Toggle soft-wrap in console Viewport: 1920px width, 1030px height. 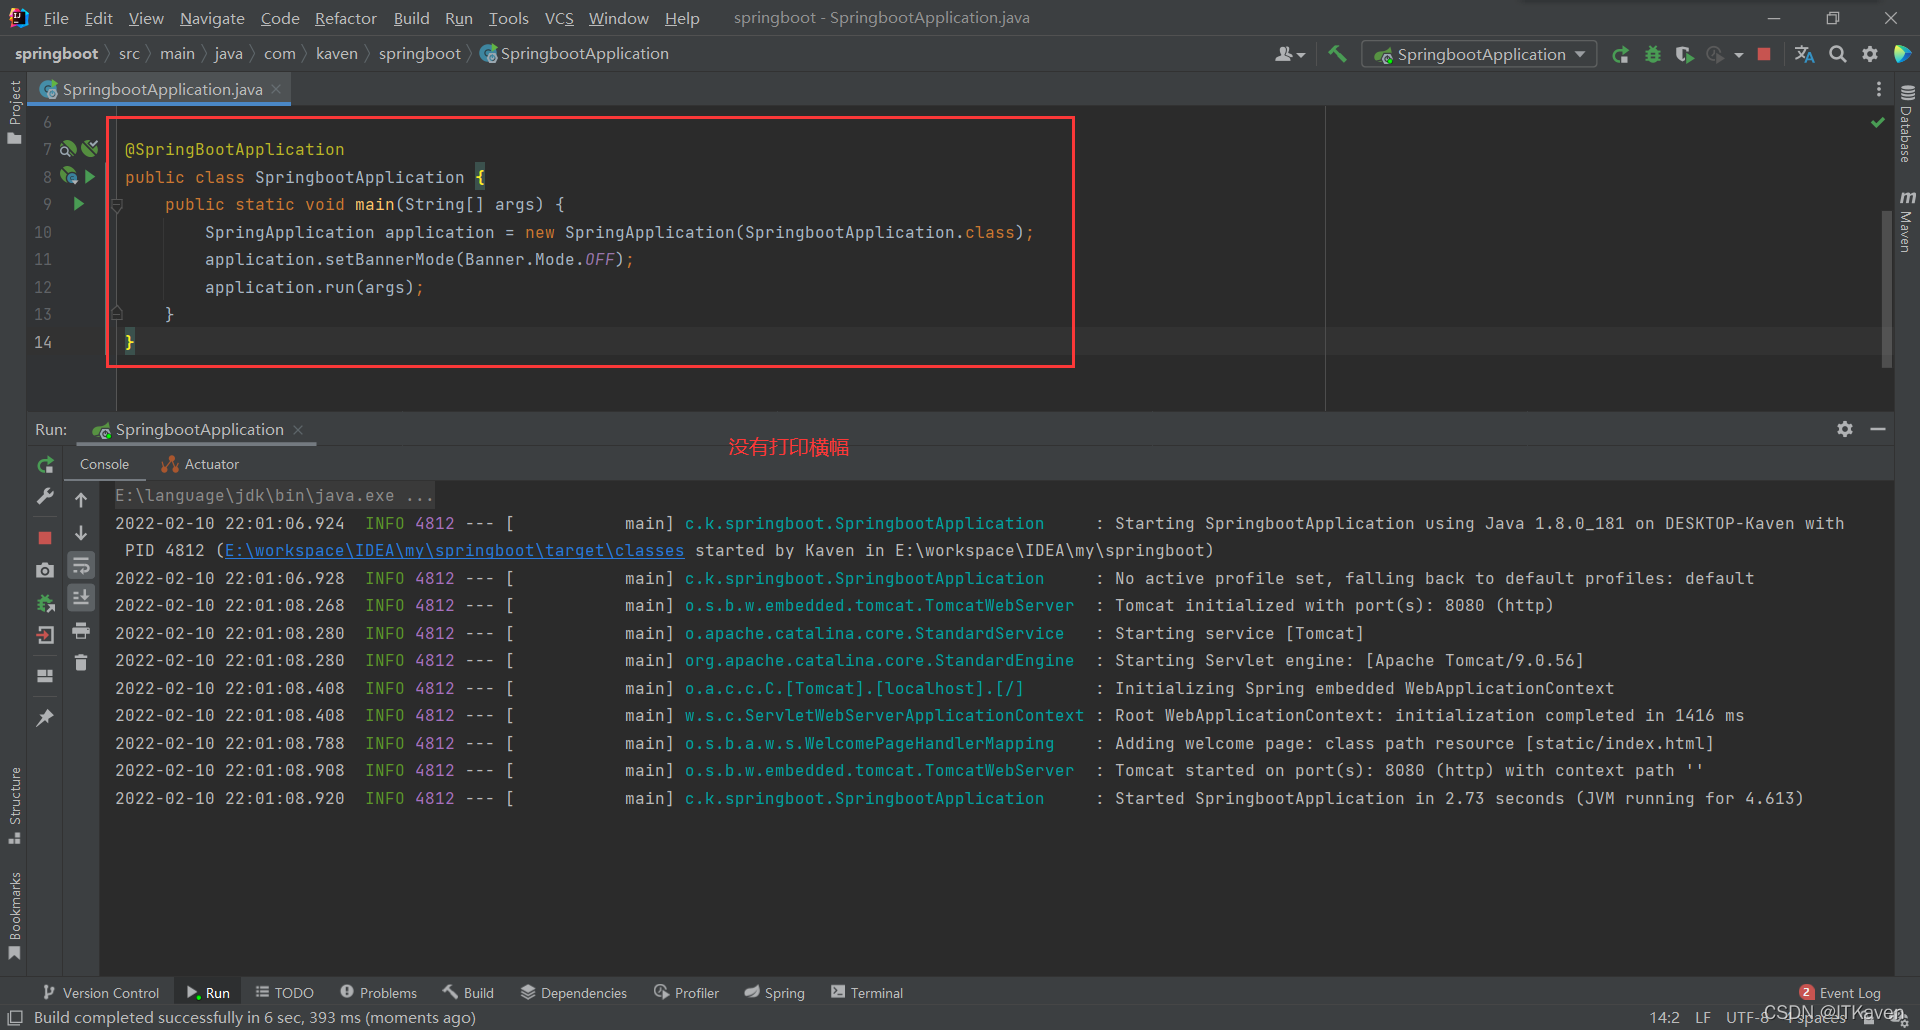point(81,565)
